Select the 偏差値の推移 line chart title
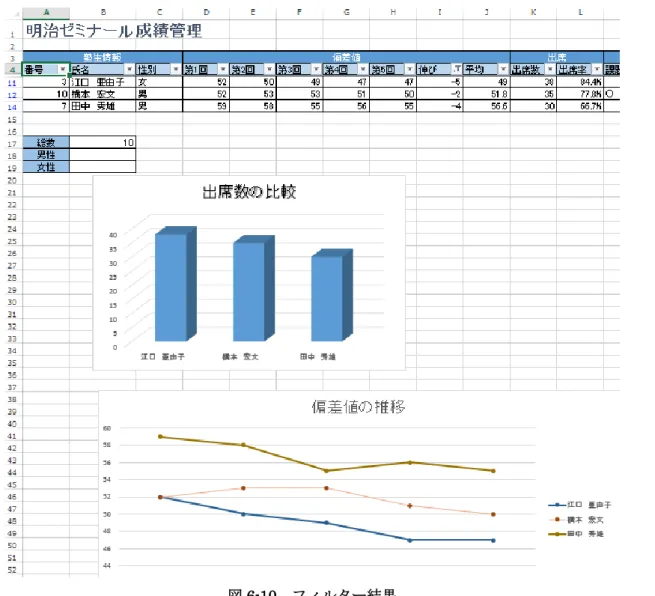 pos(358,407)
